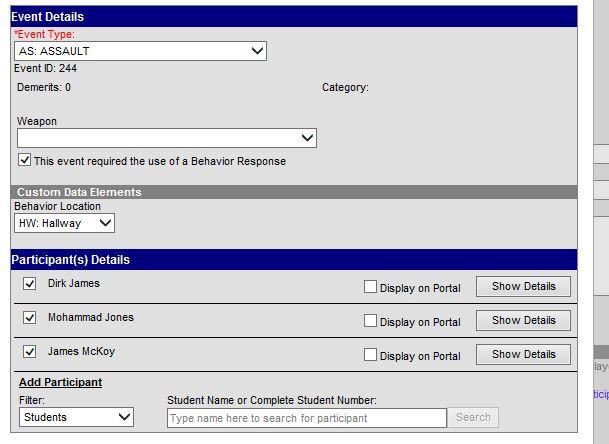Uncheck the Behavior Response required checkbox
The height and width of the screenshot is (444, 609).
(24, 160)
